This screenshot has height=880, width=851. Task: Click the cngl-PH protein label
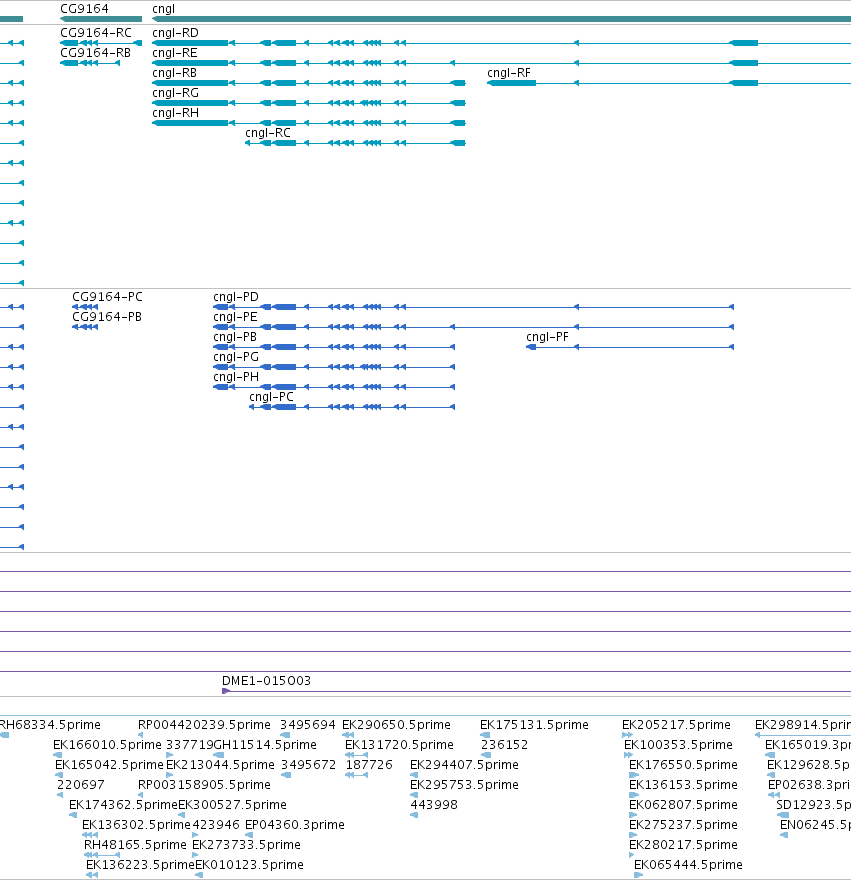tap(236, 377)
